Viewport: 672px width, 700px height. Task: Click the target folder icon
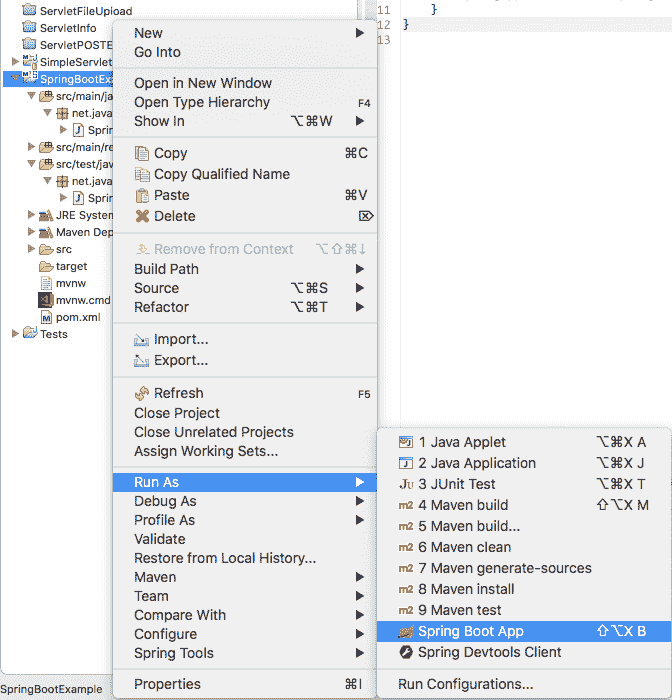pyautogui.click(x=46, y=267)
